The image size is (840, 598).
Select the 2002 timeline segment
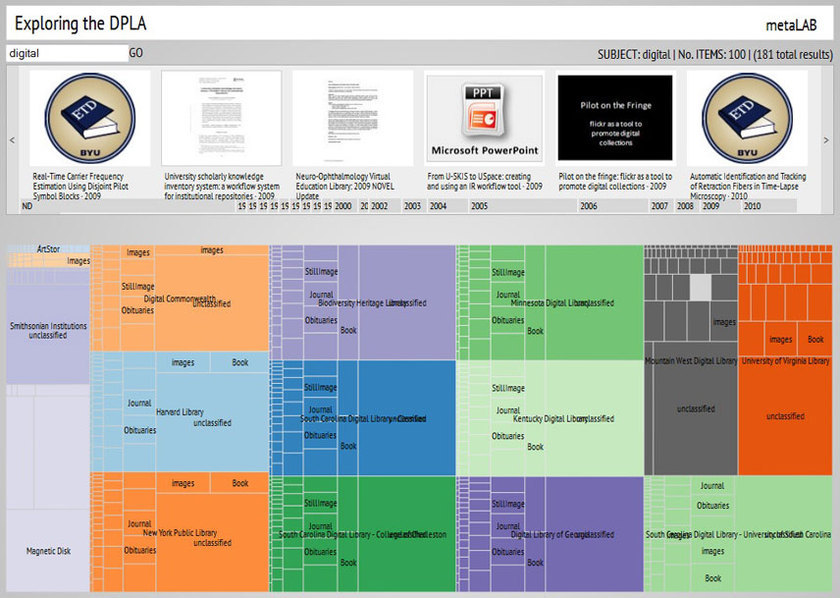pos(385,206)
